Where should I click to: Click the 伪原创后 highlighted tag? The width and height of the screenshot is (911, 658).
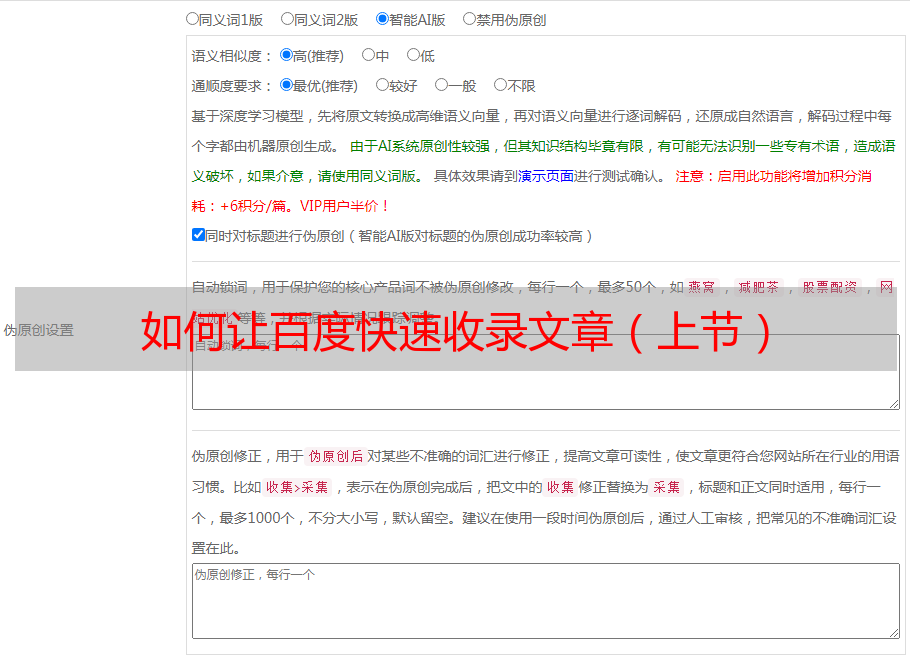pos(336,456)
